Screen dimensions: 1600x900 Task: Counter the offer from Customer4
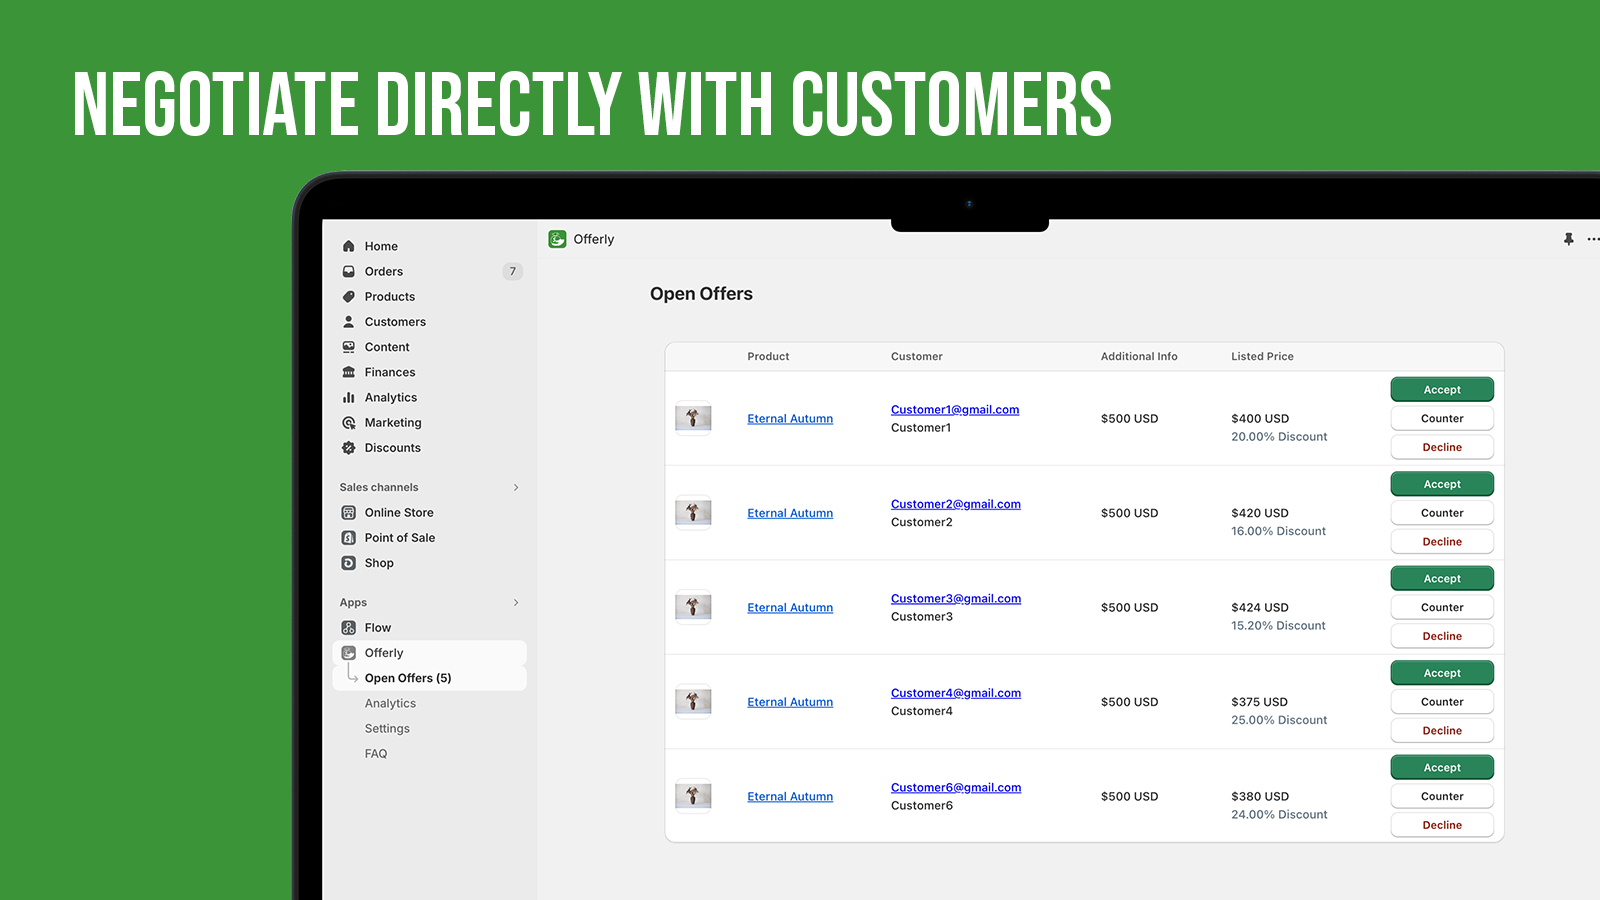(x=1442, y=702)
